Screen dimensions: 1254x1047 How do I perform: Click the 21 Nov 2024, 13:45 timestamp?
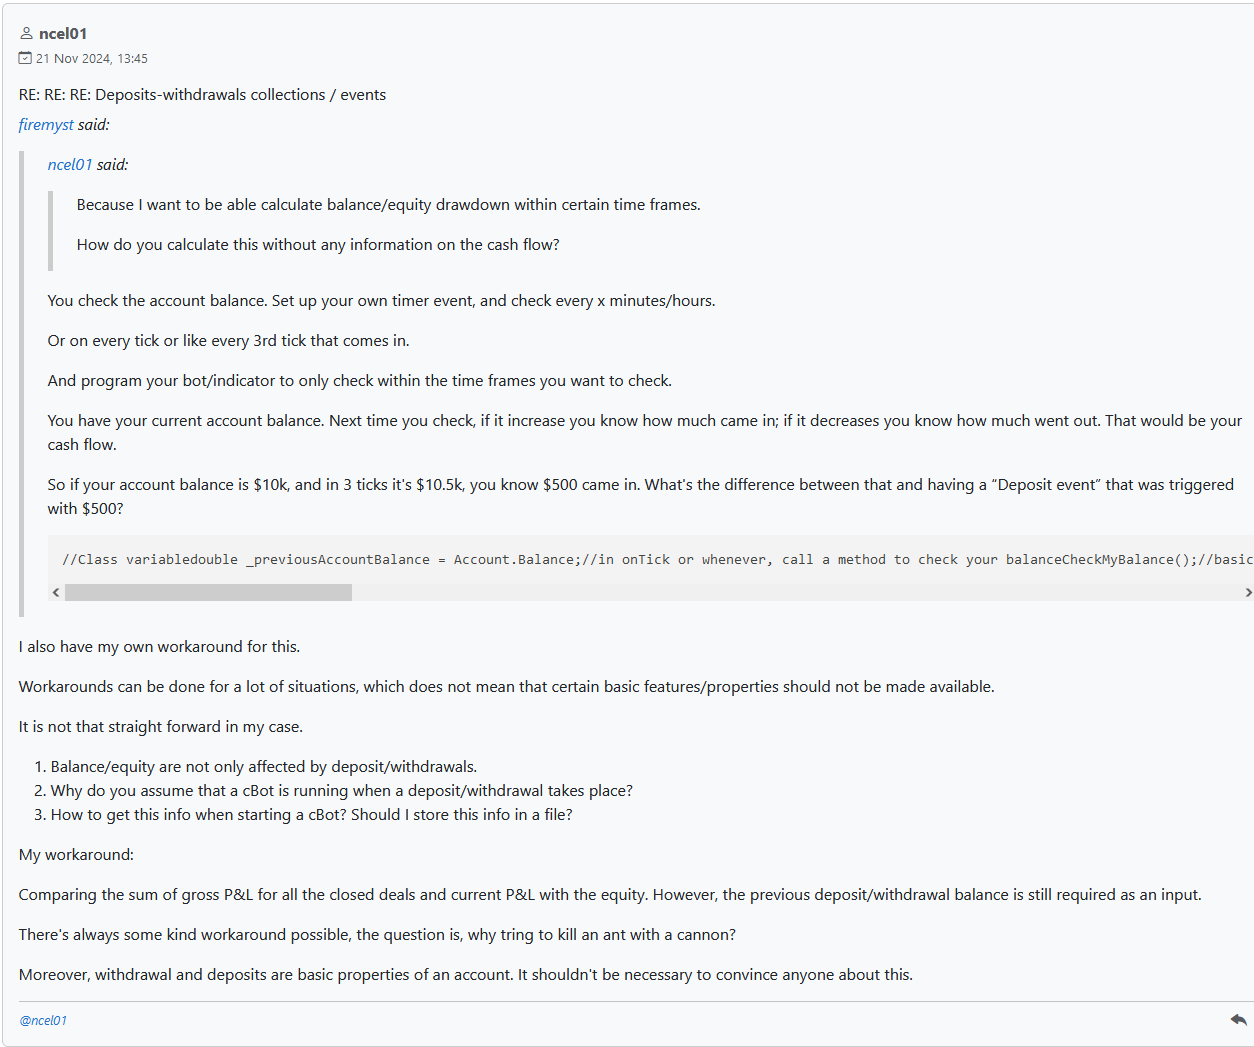click(92, 59)
